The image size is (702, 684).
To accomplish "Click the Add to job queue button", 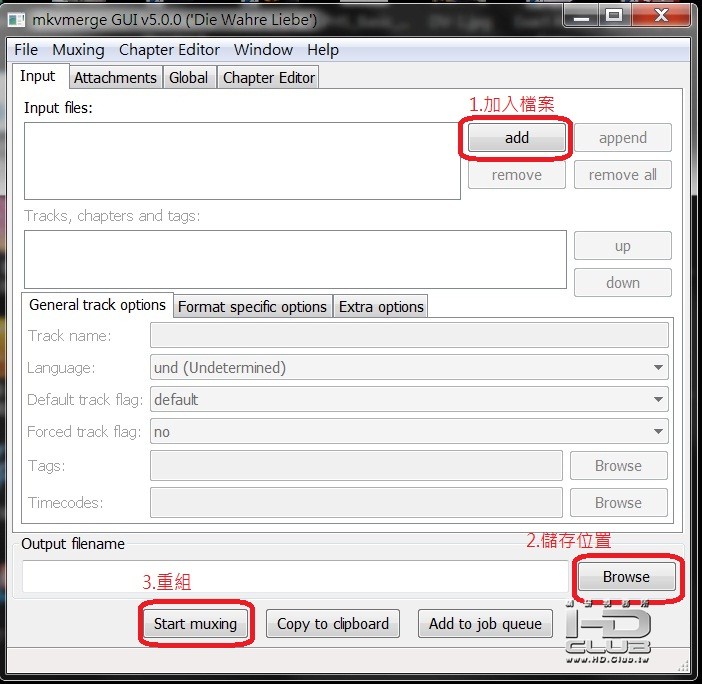I will 485,623.
